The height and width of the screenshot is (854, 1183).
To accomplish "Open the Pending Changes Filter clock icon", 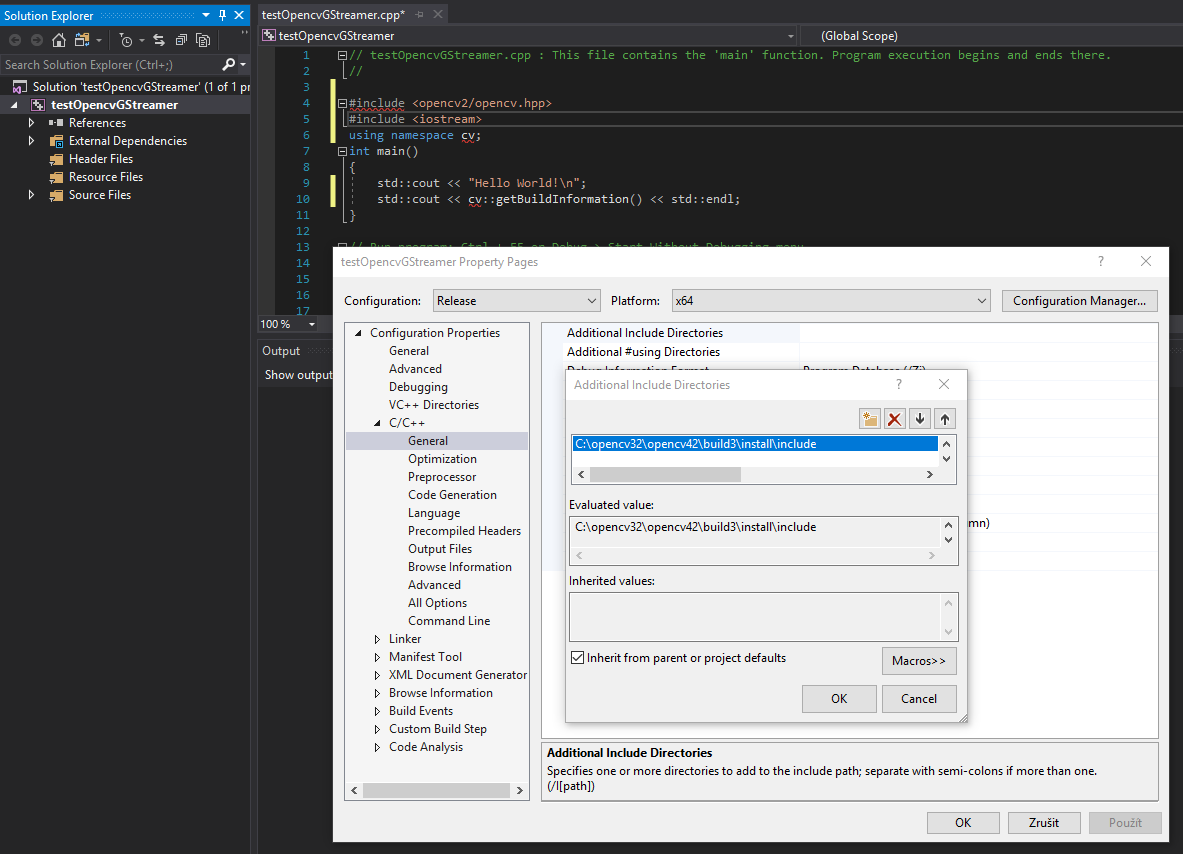I will (x=126, y=40).
